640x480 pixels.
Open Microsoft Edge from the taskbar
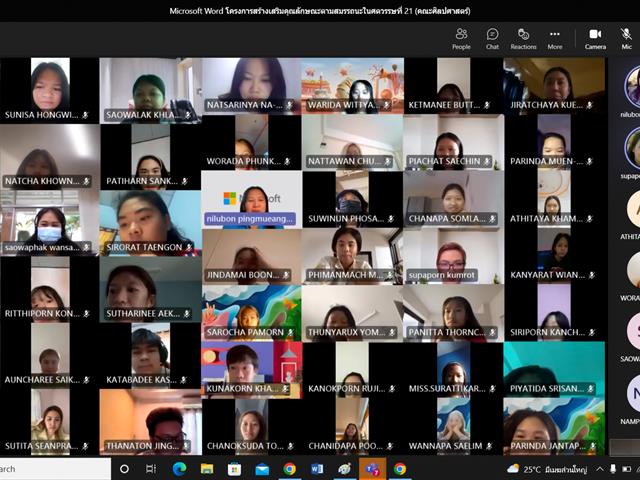pyautogui.click(x=179, y=469)
